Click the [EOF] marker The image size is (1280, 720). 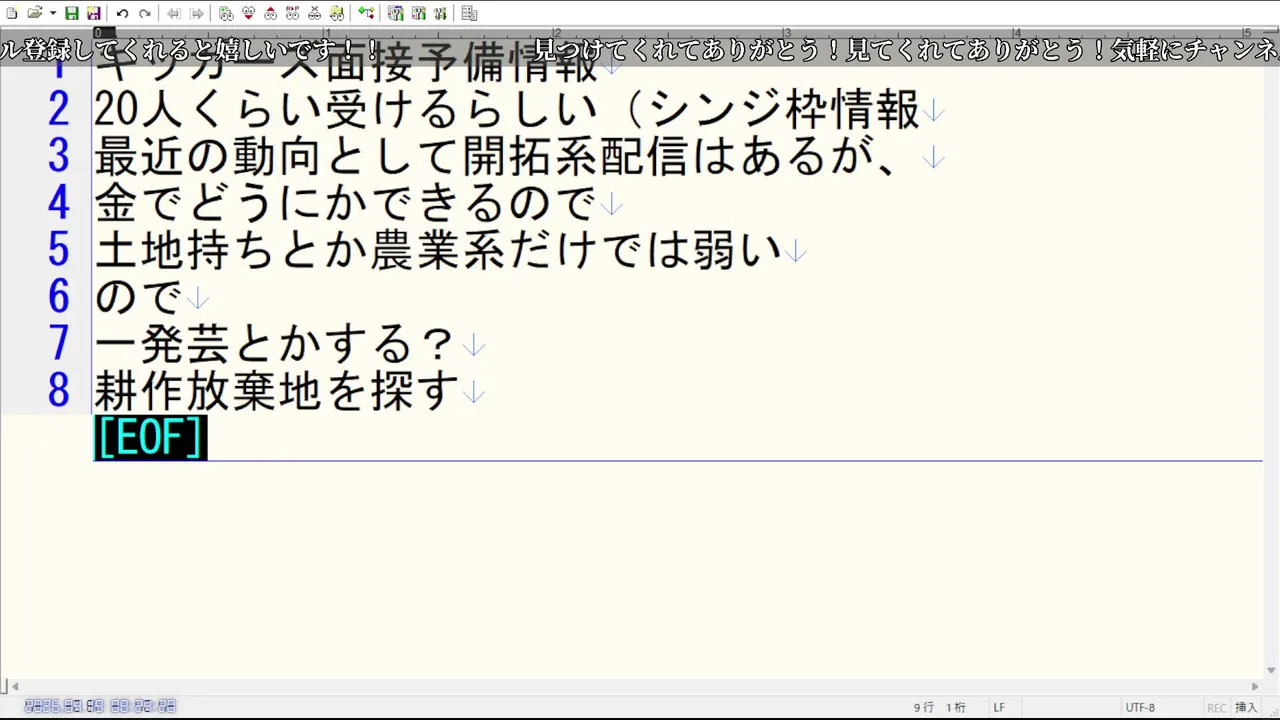(150, 438)
